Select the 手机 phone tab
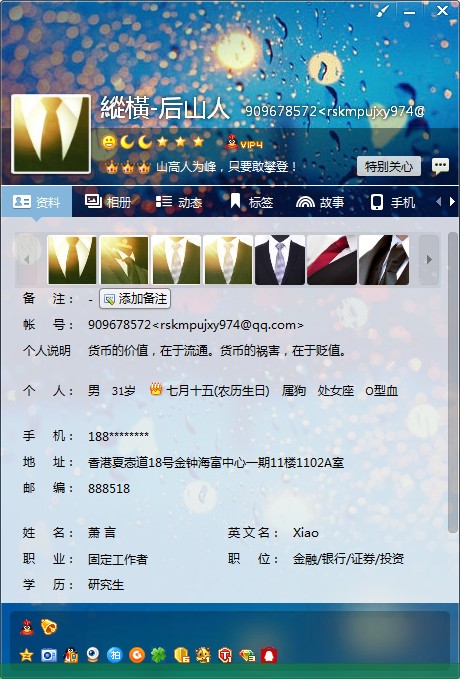This screenshot has width=460, height=679. 393,202
